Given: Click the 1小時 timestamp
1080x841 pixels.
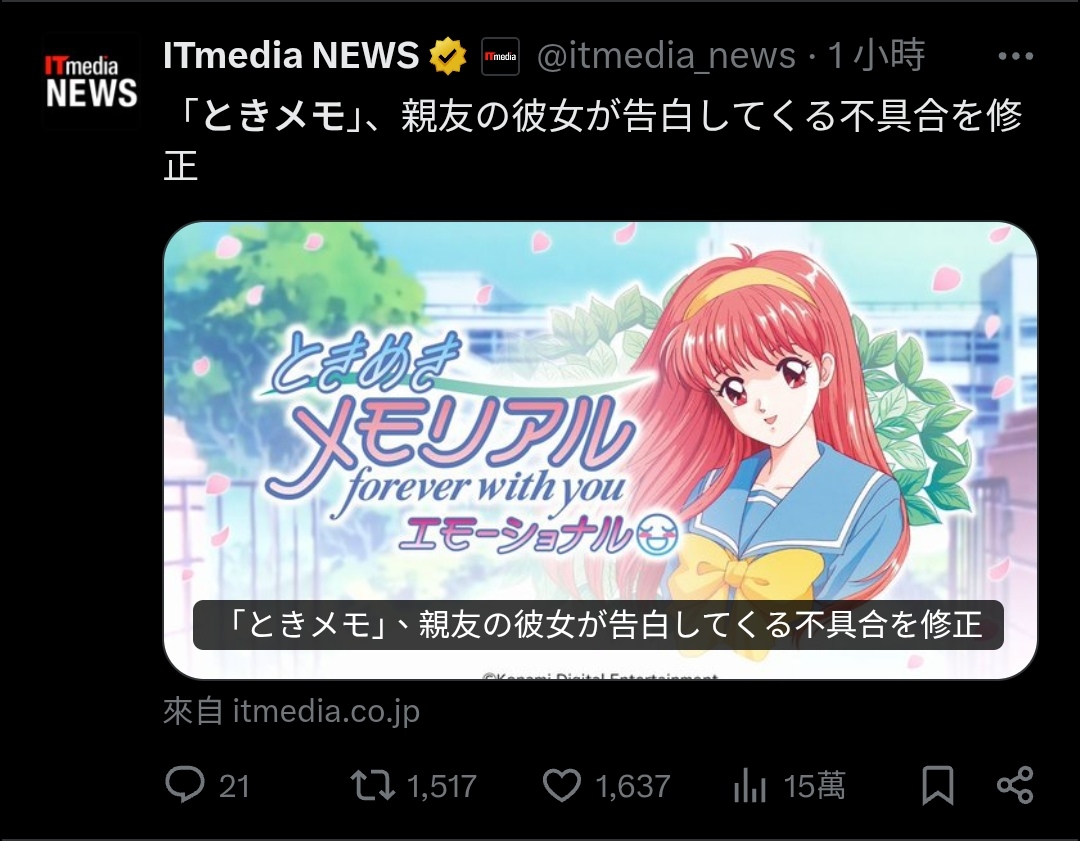Looking at the screenshot, I should coord(875,56).
